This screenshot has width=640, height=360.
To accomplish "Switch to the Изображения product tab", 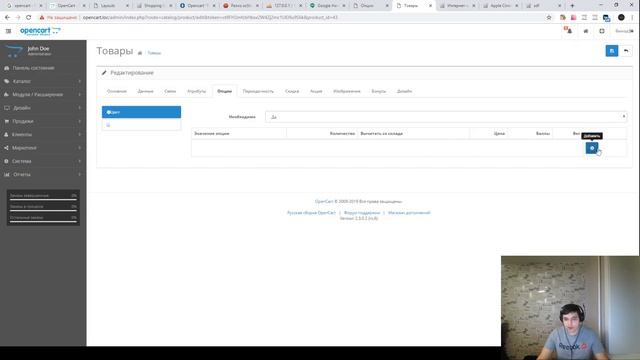I will click(x=347, y=91).
